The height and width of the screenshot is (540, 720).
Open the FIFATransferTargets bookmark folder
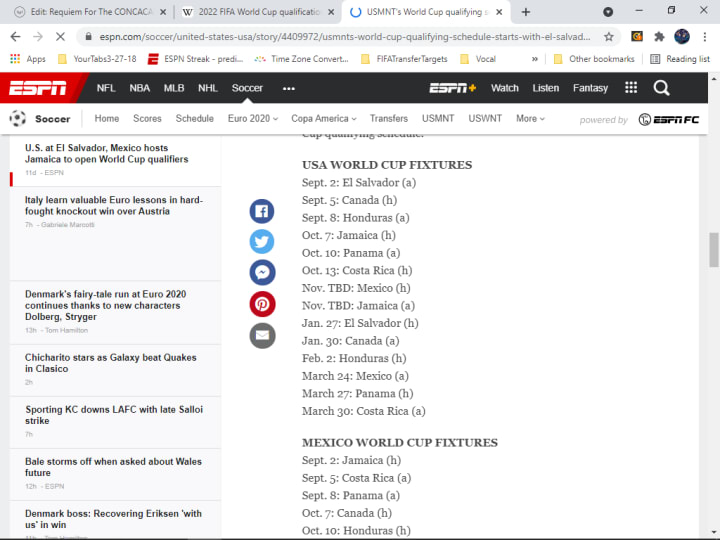404,59
